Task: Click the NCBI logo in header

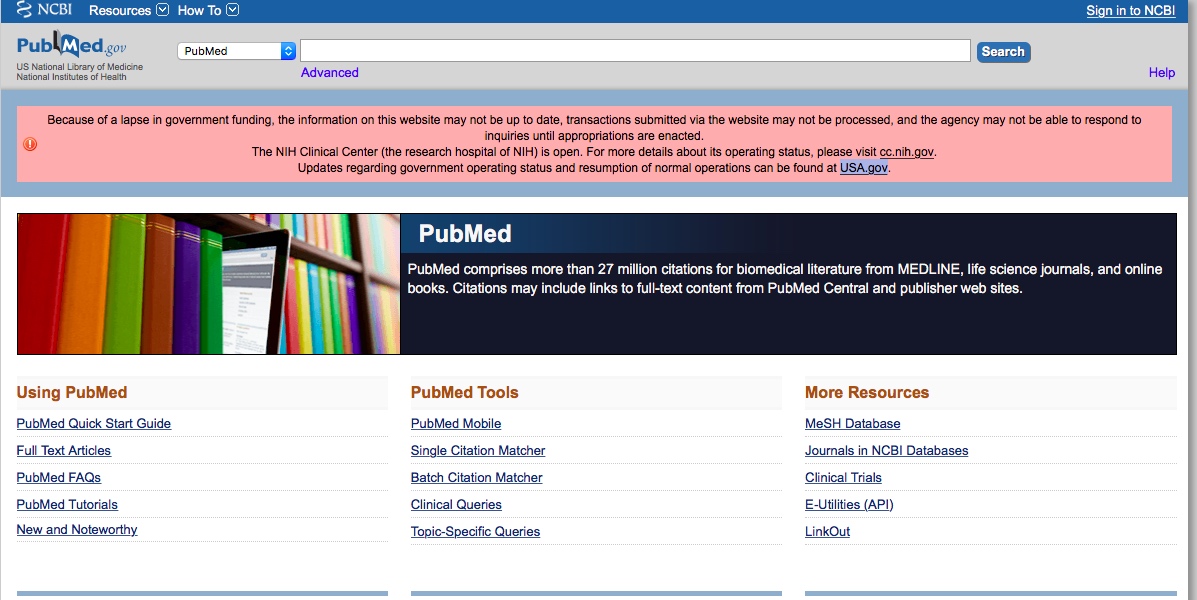Action: click(44, 9)
